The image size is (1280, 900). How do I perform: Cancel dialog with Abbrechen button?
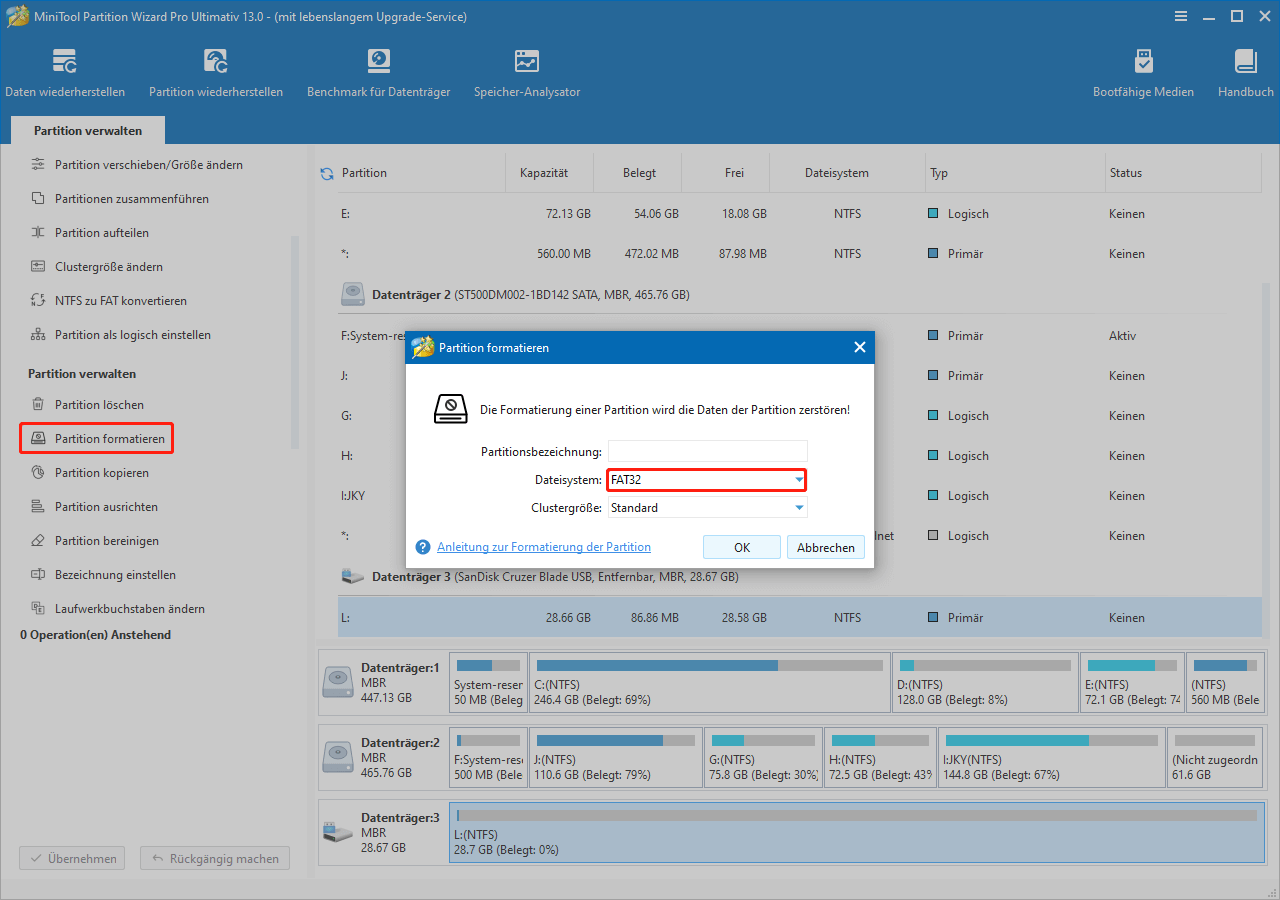(x=825, y=547)
